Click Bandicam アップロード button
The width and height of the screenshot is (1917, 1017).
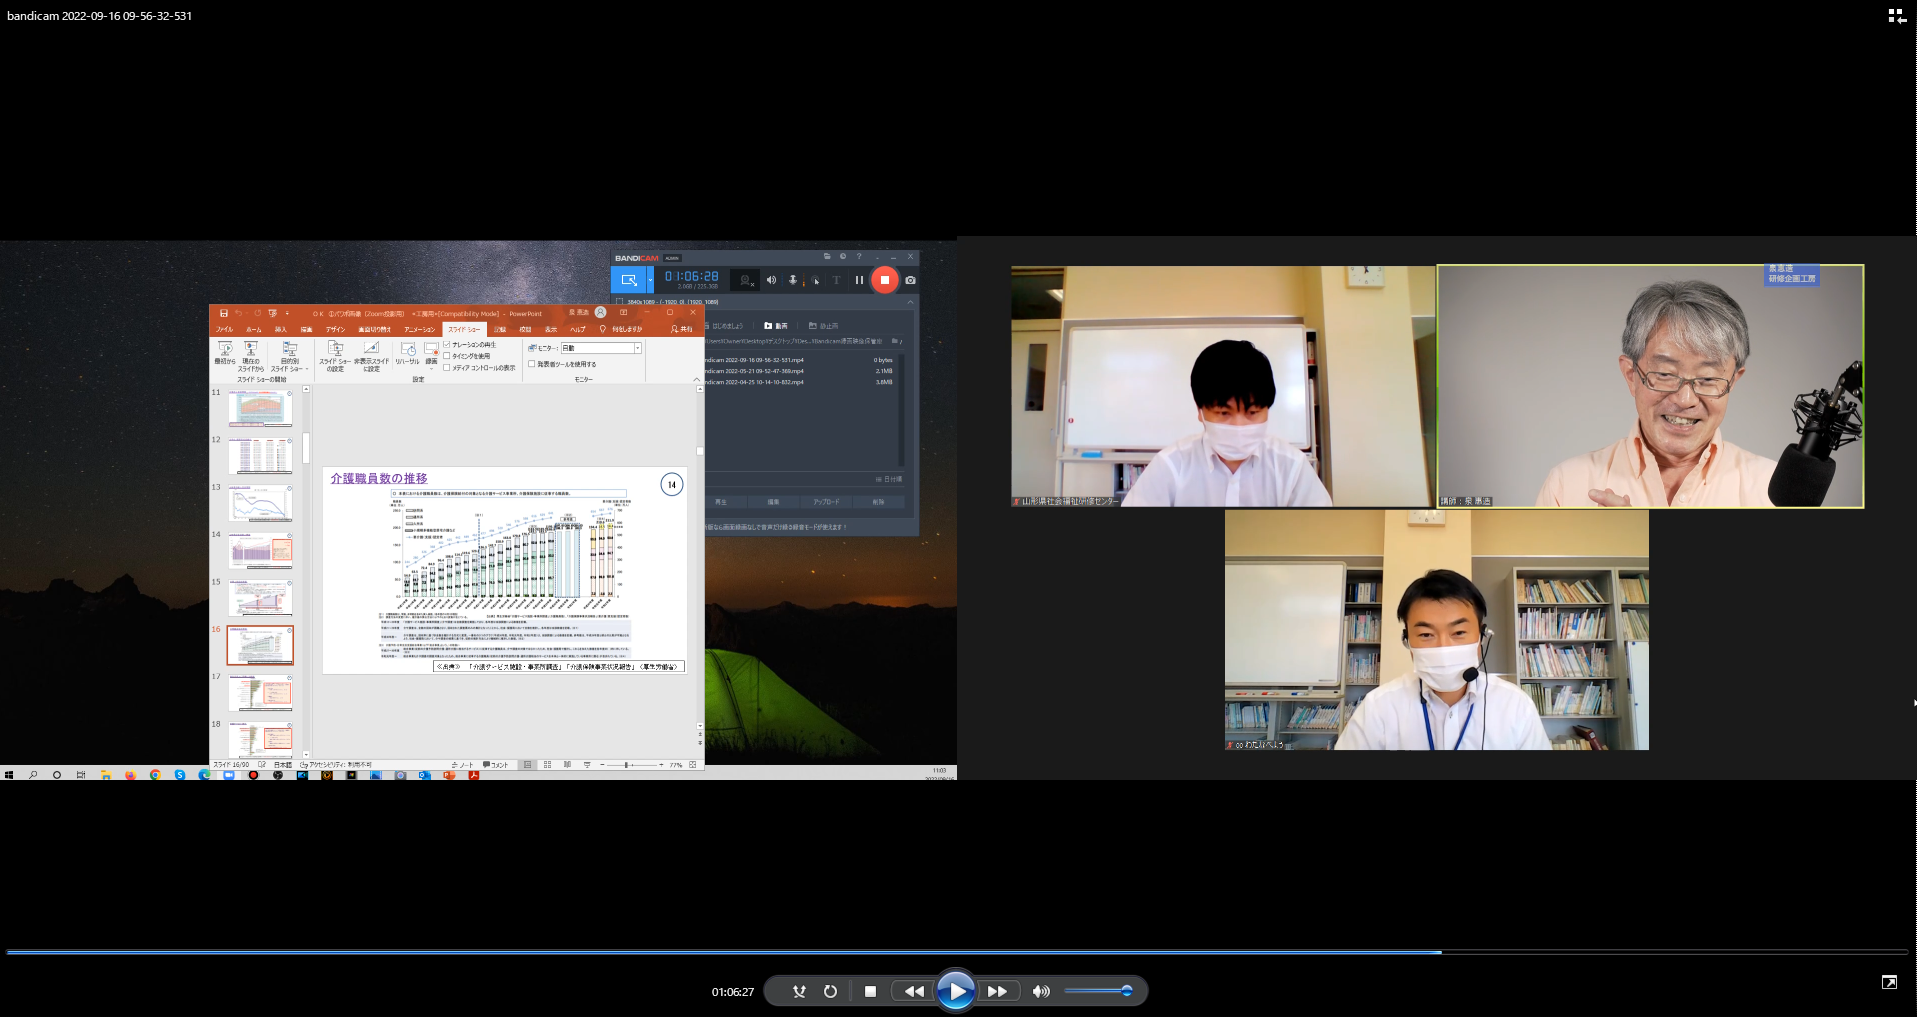[827, 502]
